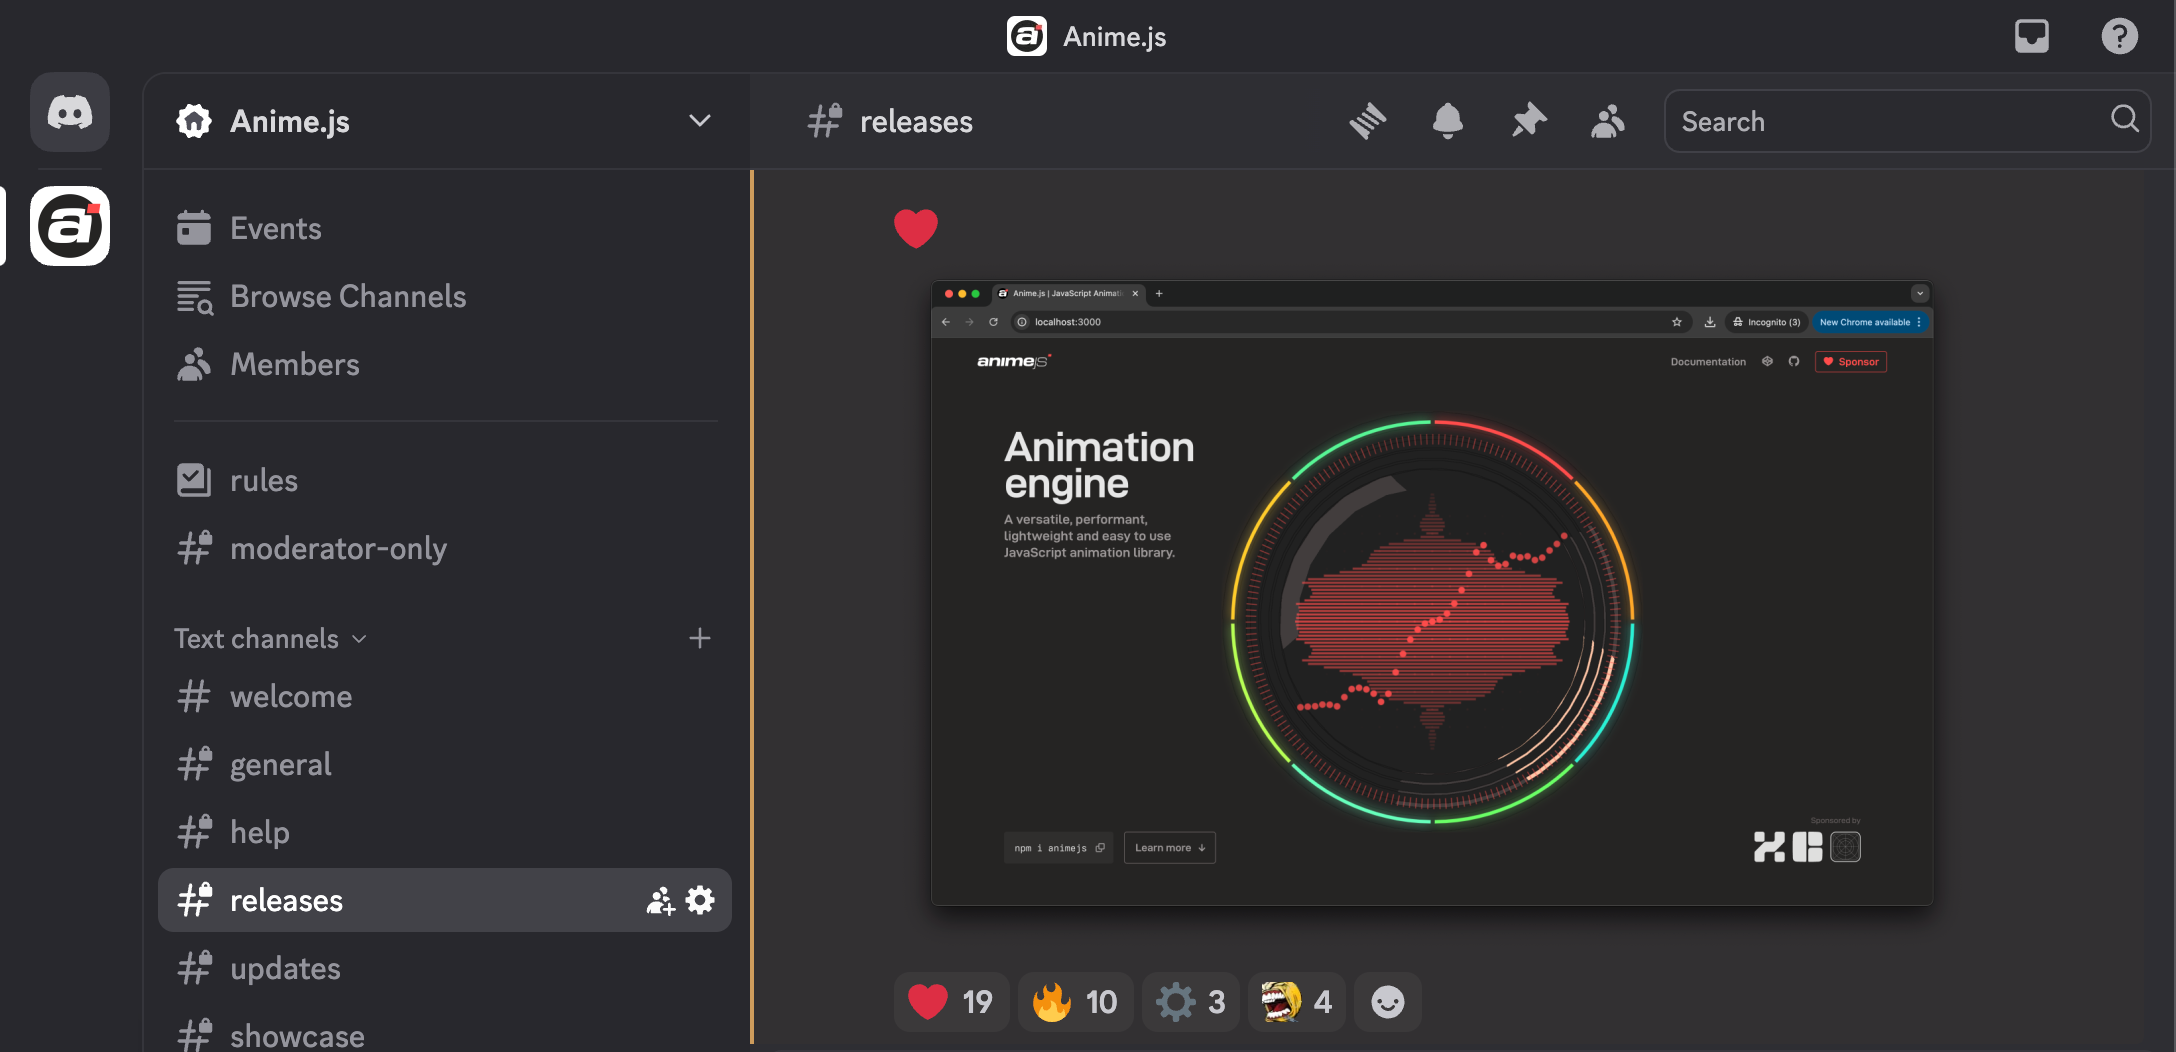The height and width of the screenshot is (1052, 2176).
Task: Open invite people icon on releases
Action: tap(660, 900)
